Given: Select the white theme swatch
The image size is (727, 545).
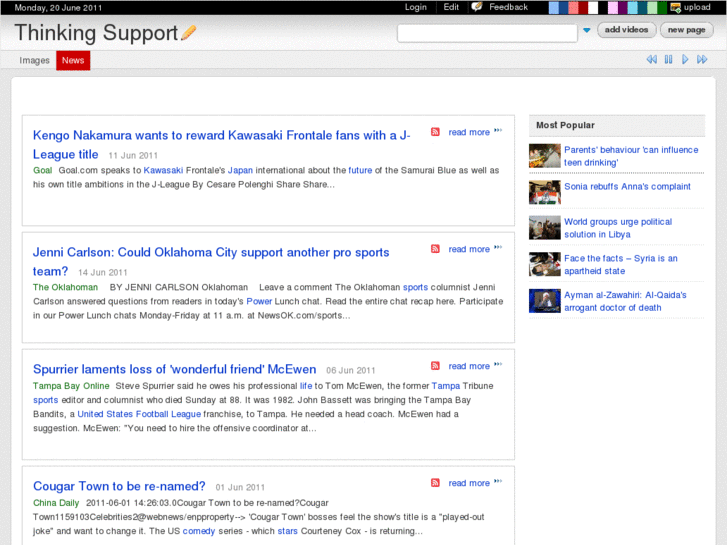Looking at the screenshot, I should (x=593, y=7).
